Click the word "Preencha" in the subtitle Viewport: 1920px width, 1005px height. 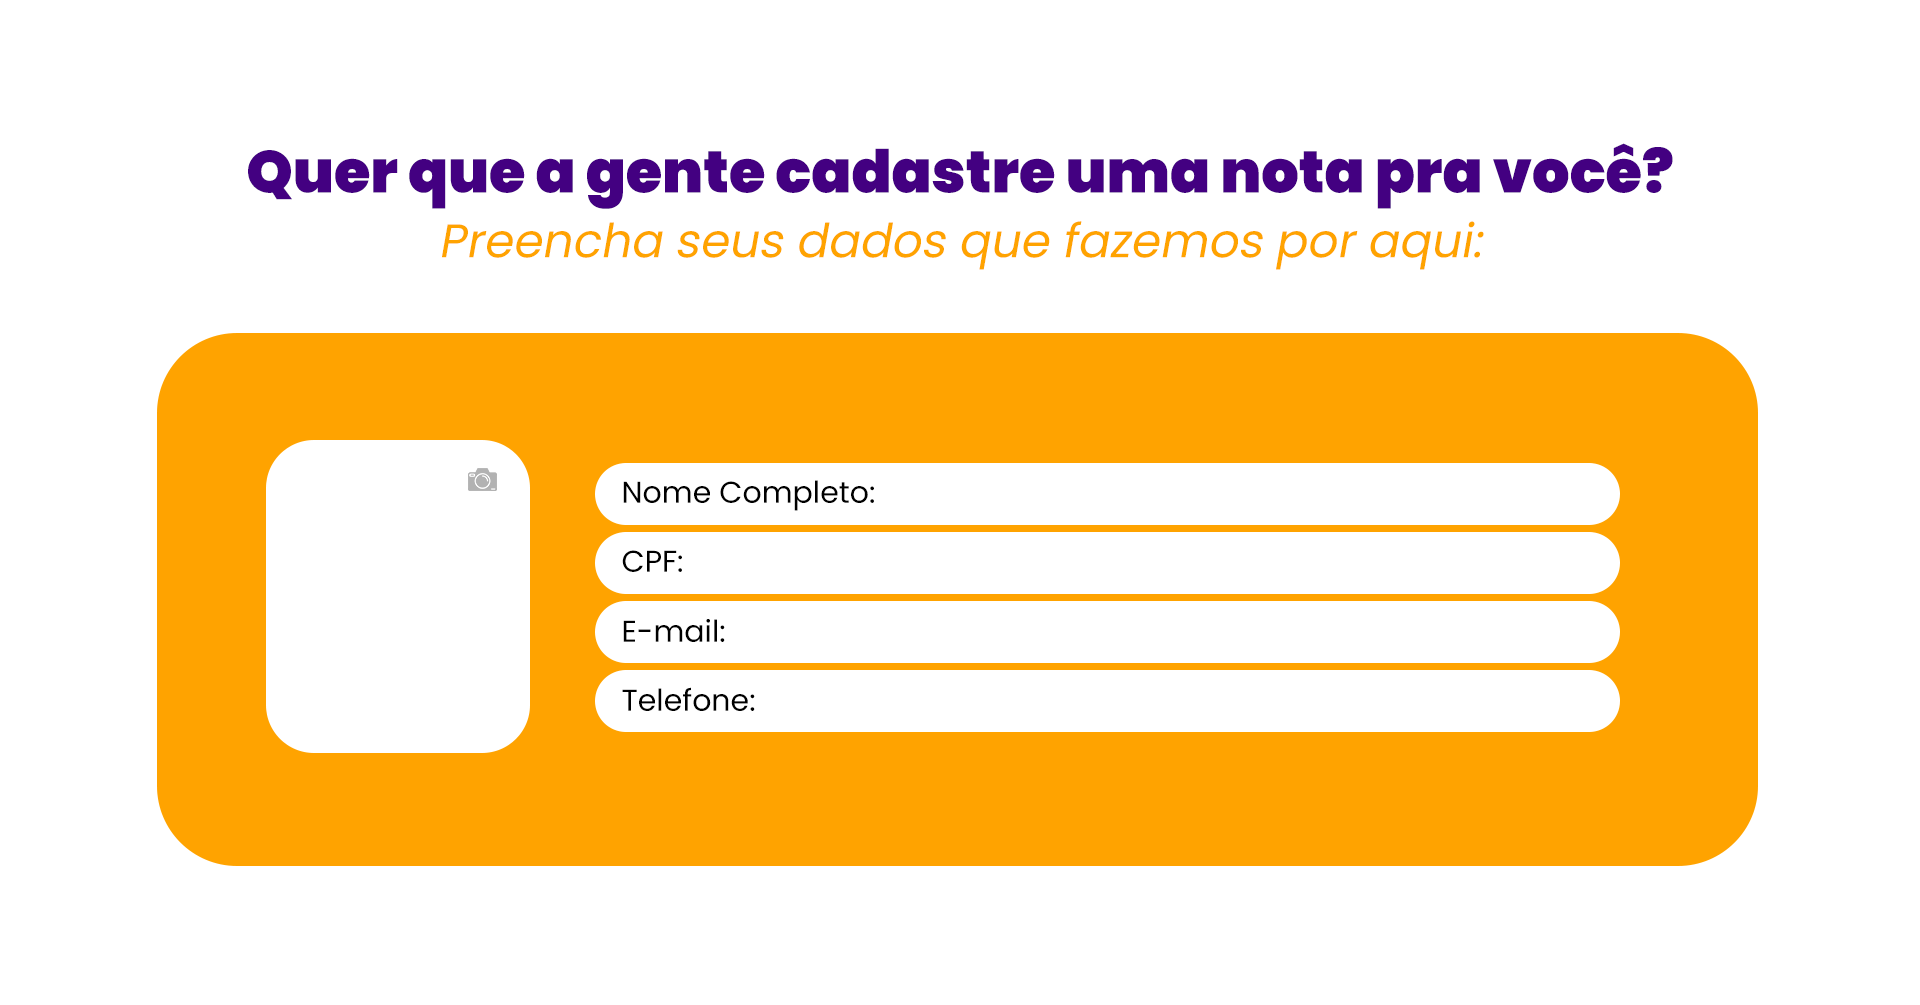click(552, 242)
